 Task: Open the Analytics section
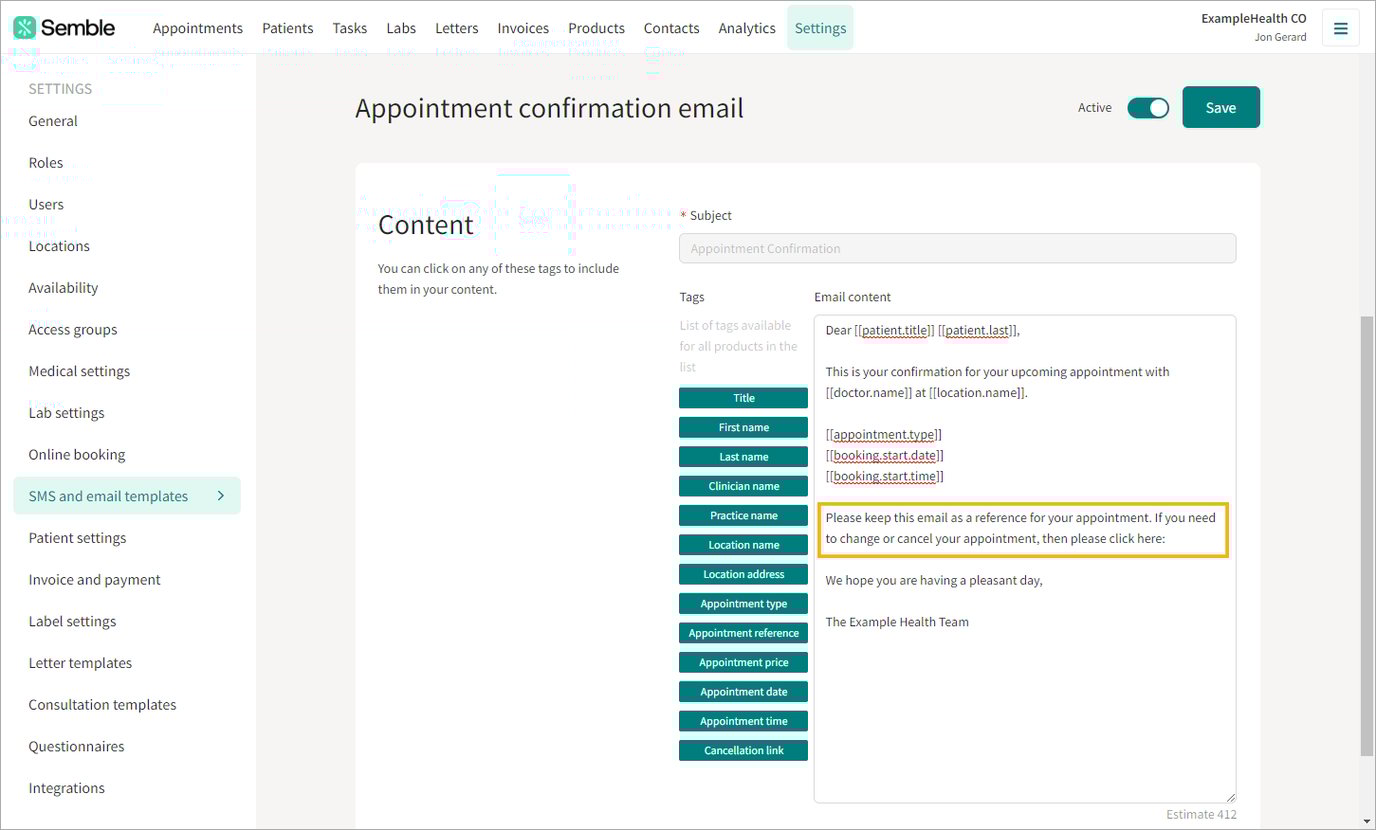coord(746,28)
